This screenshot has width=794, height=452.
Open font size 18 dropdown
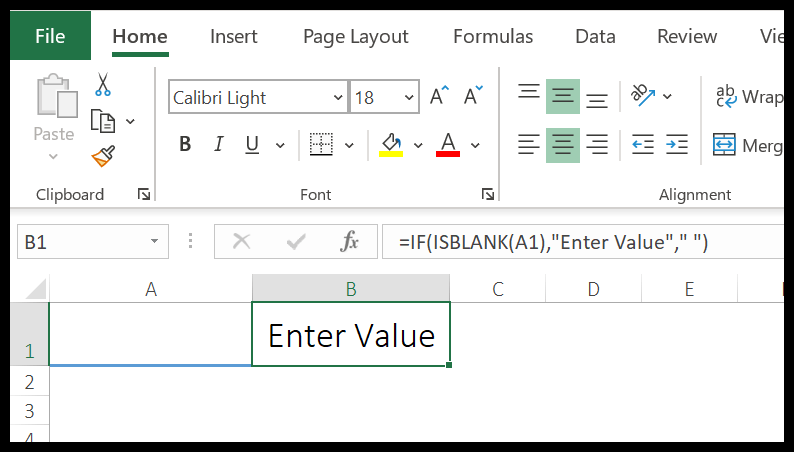pyautogui.click(x=409, y=97)
